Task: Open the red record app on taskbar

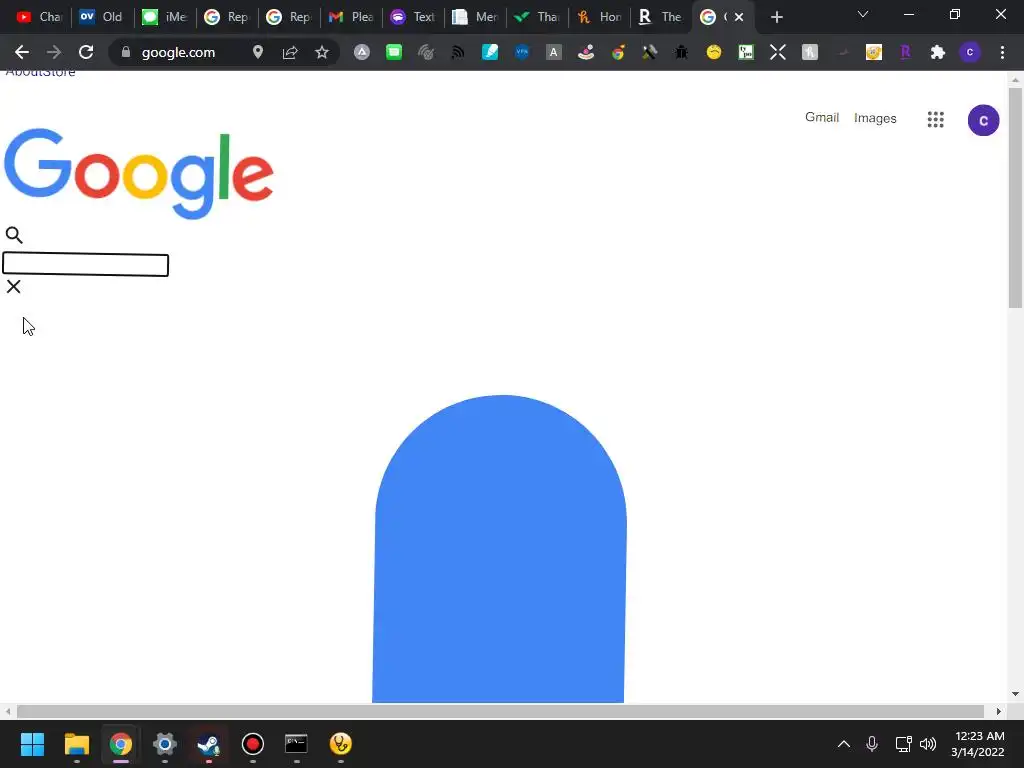Action: pos(253,744)
